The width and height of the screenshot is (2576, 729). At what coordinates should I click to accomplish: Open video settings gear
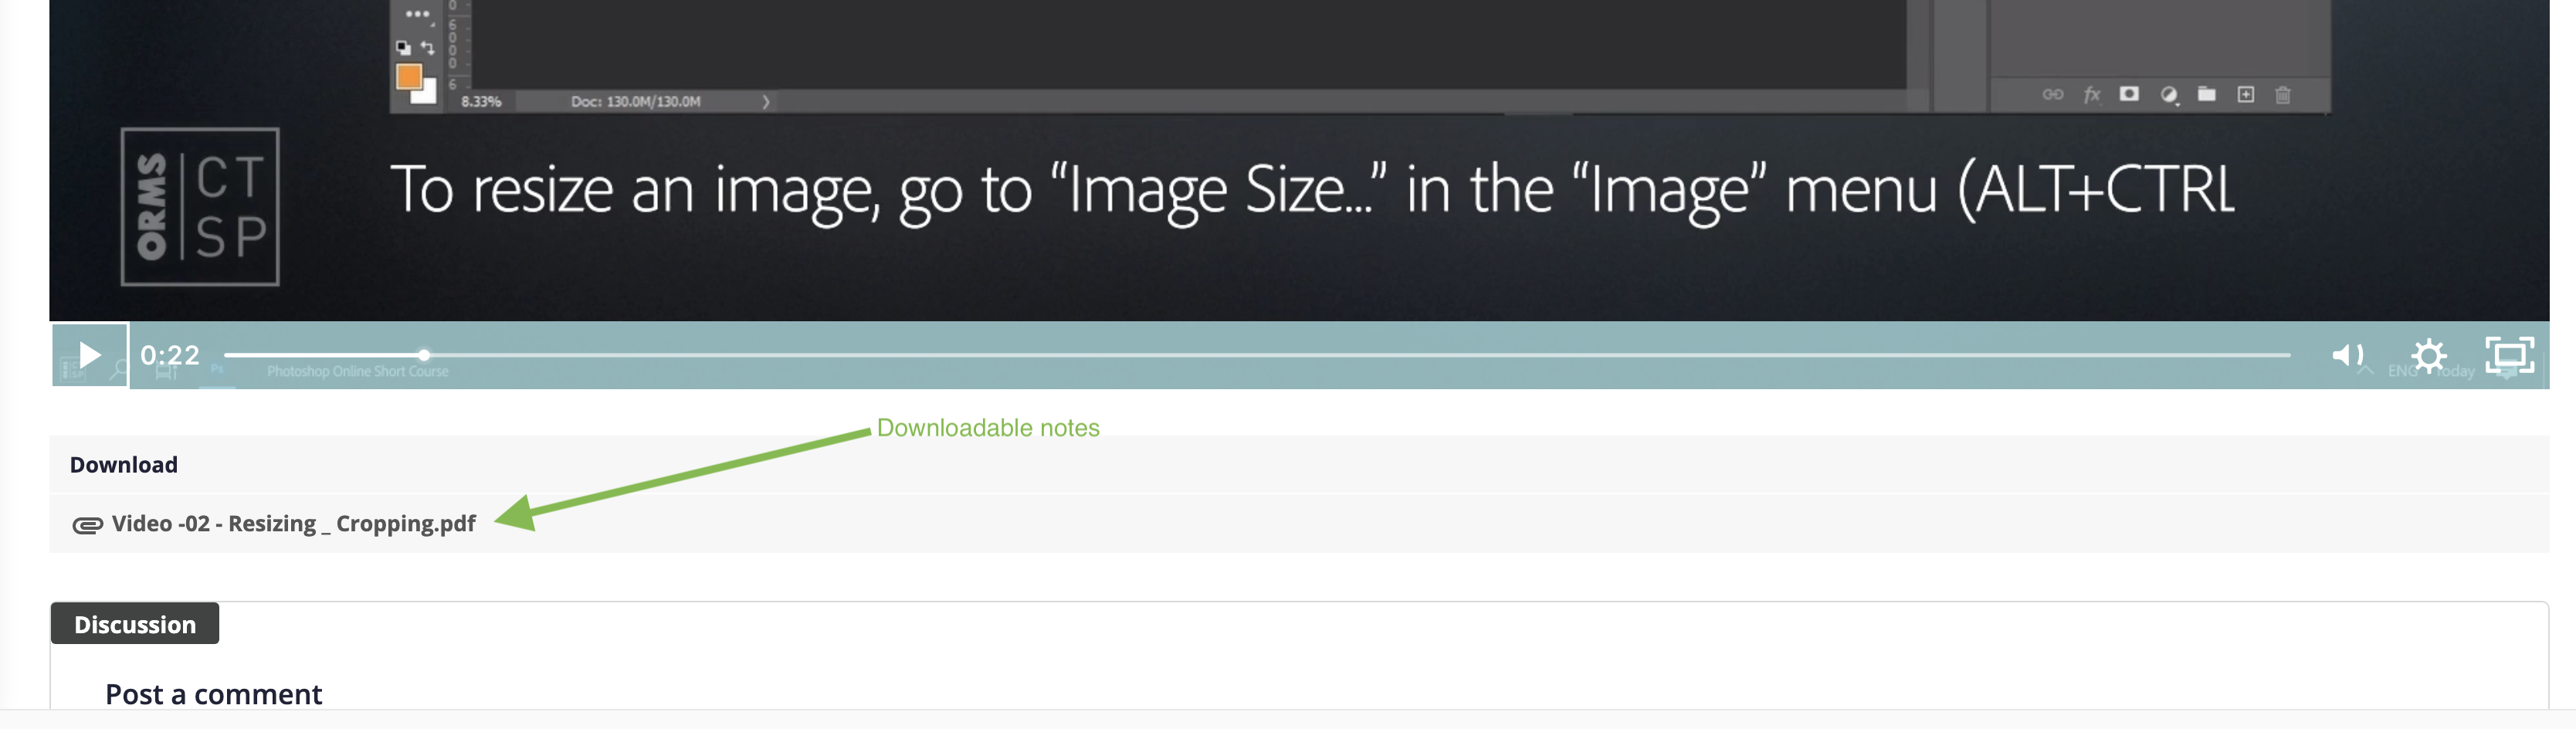[x=2428, y=356]
